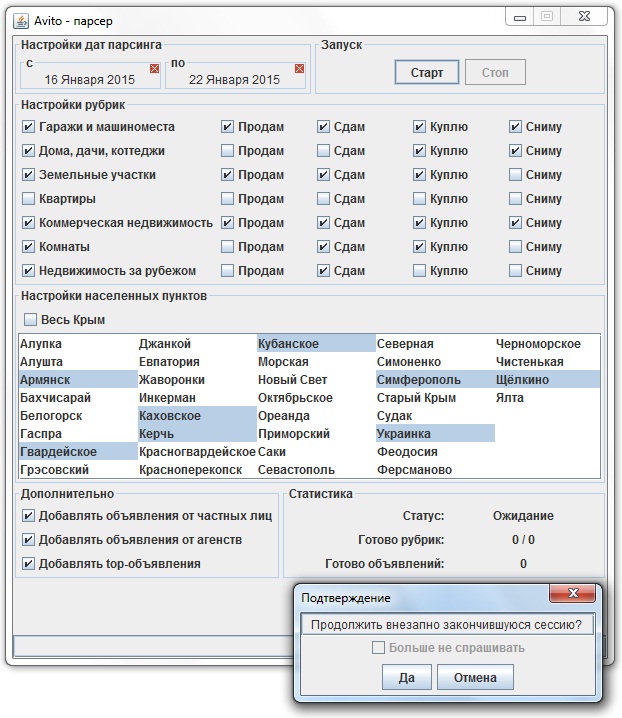Deselect Гвардейское in the towns list
Image resolution: width=622 pixels, height=718 pixels.
coord(78,451)
